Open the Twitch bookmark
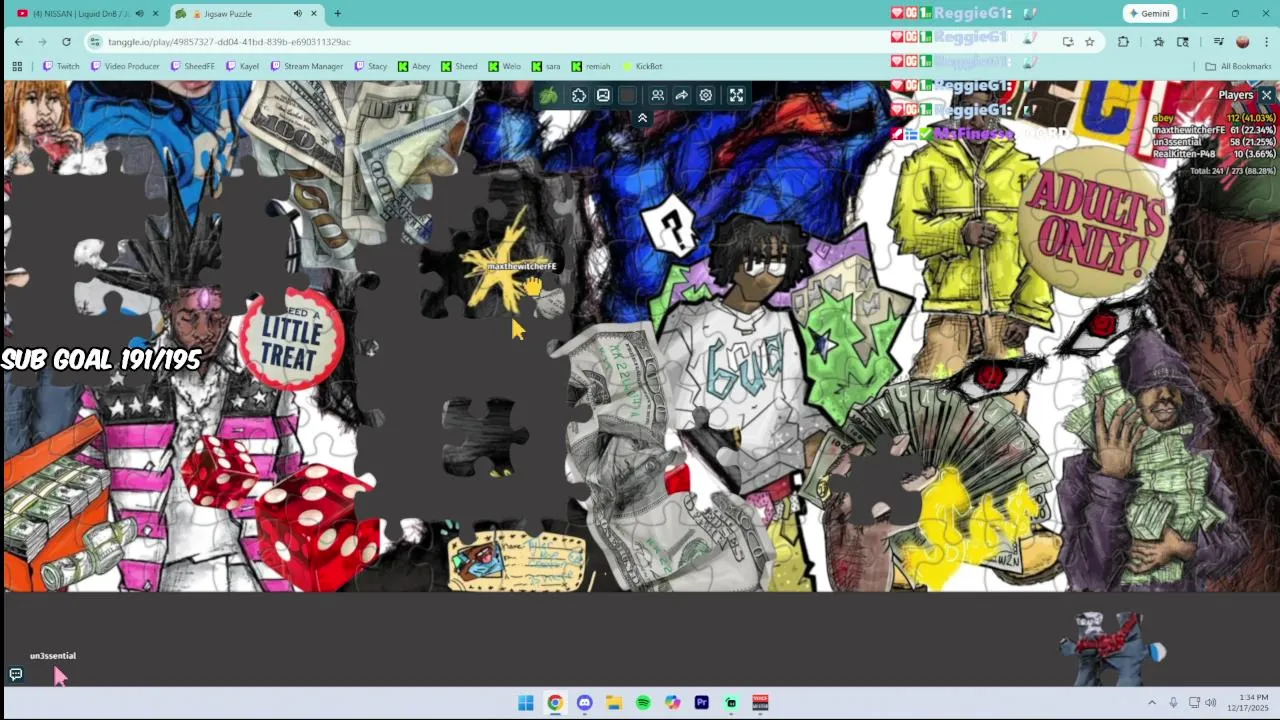 [x=61, y=66]
